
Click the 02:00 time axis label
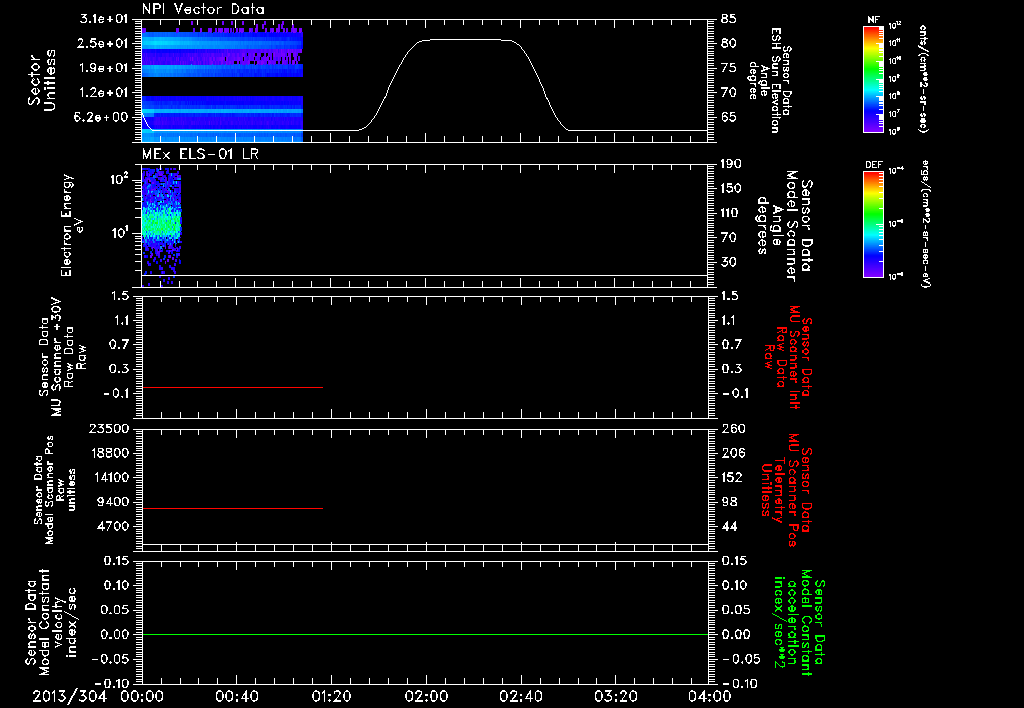coord(426,697)
